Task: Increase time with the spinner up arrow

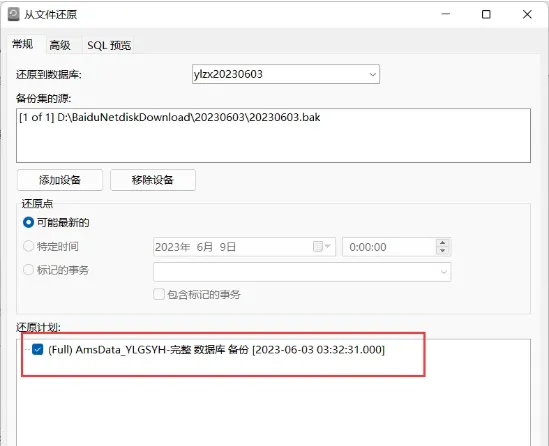Action: coord(443,243)
